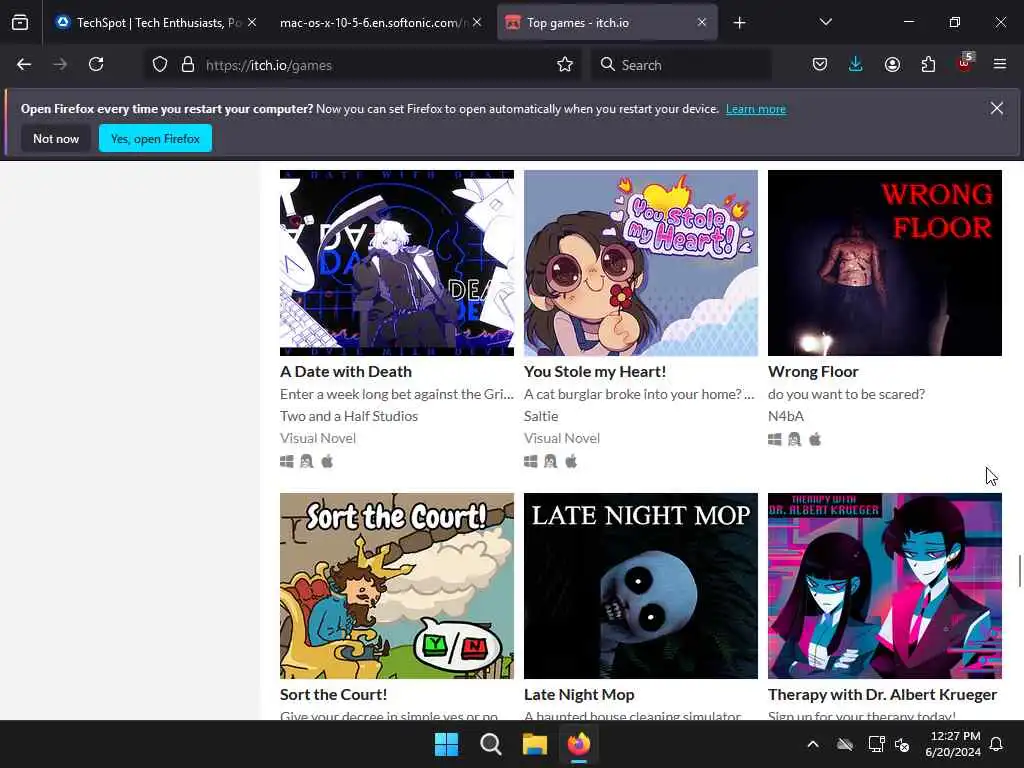1024x768 pixels.
Task: Open Two and a Half Studios author link
Action: point(349,416)
